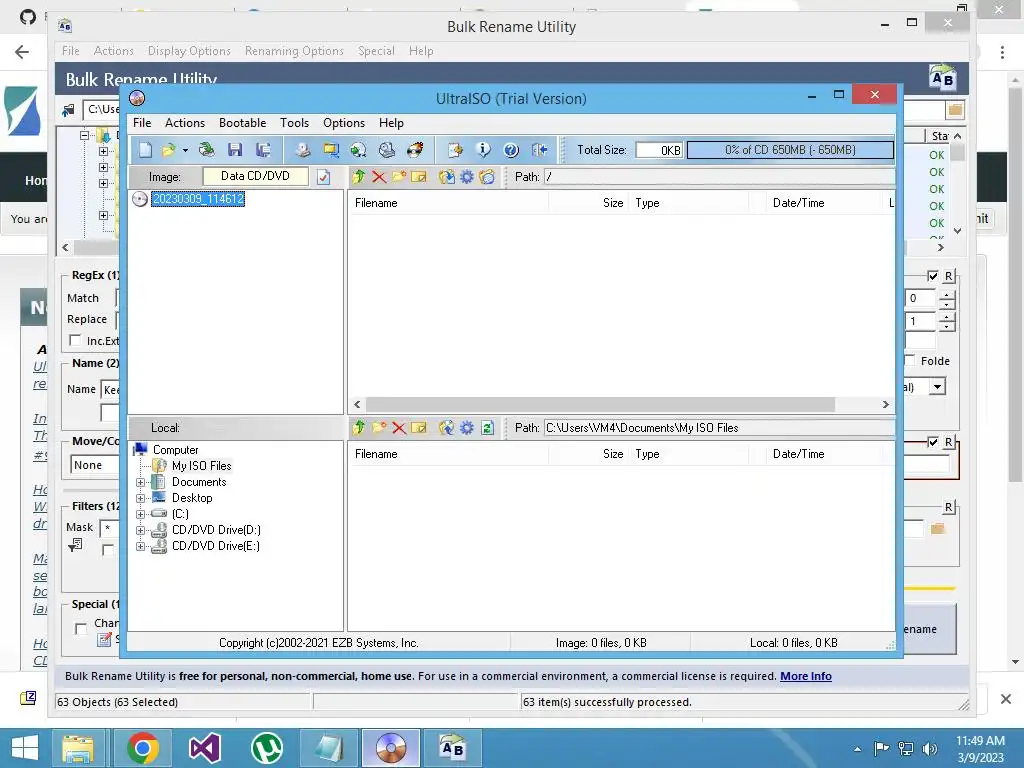Click the Rename icon in Local toolbar
The width and height of the screenshot is (1024, 768).
click(x=419, y=428)
